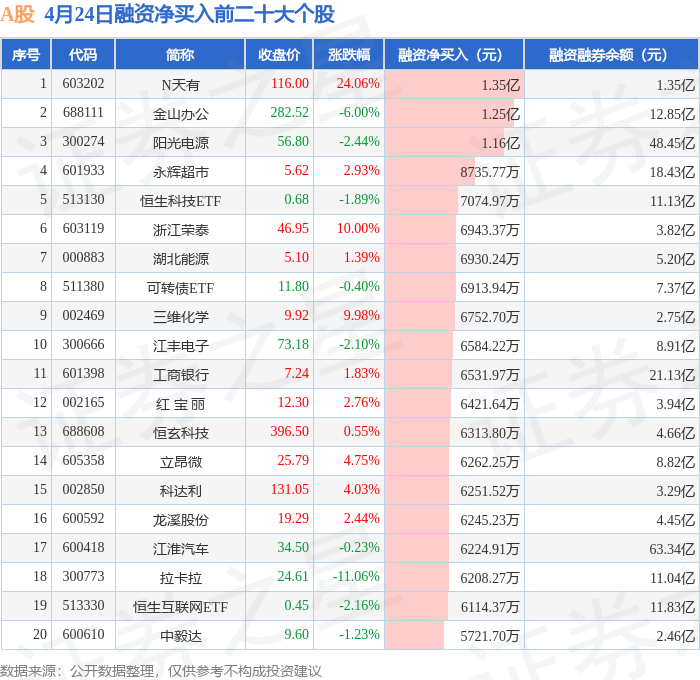Select stock name 三维化学
Image resolution: width=700 pixels, height=680 pixels.
tap(180, 317)
